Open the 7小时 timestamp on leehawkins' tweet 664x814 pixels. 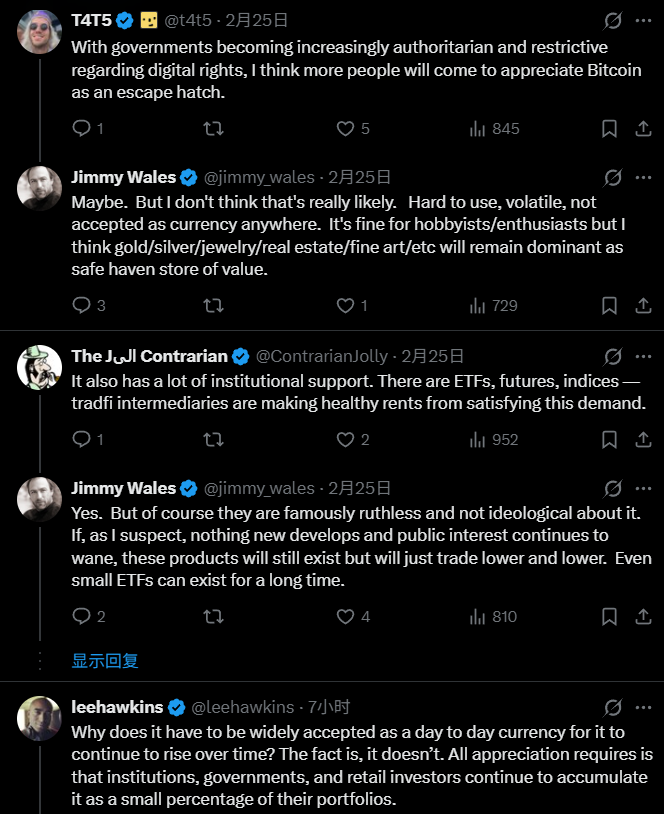click(329, 707)
